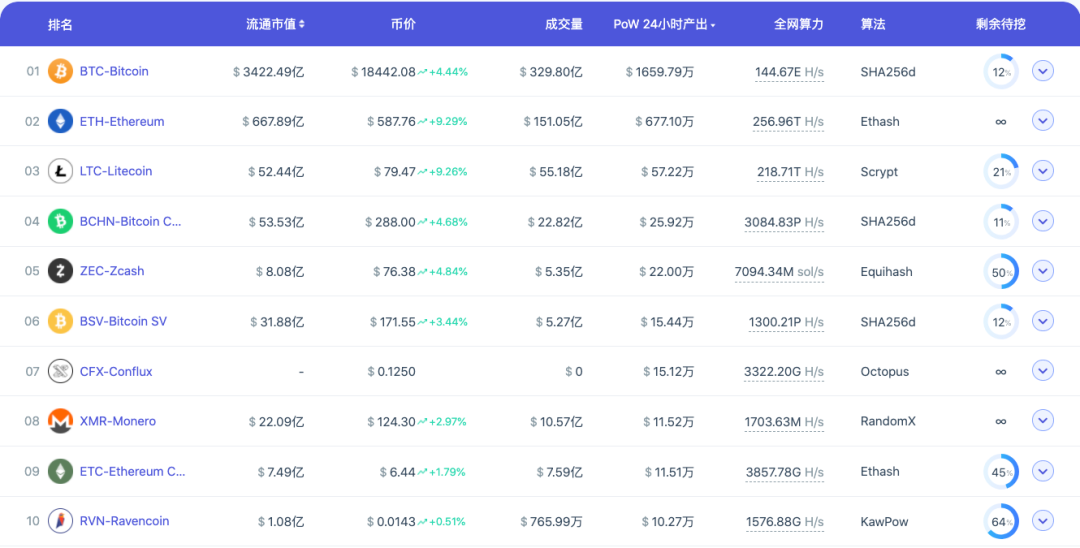Click the 币价 column header

403,24
